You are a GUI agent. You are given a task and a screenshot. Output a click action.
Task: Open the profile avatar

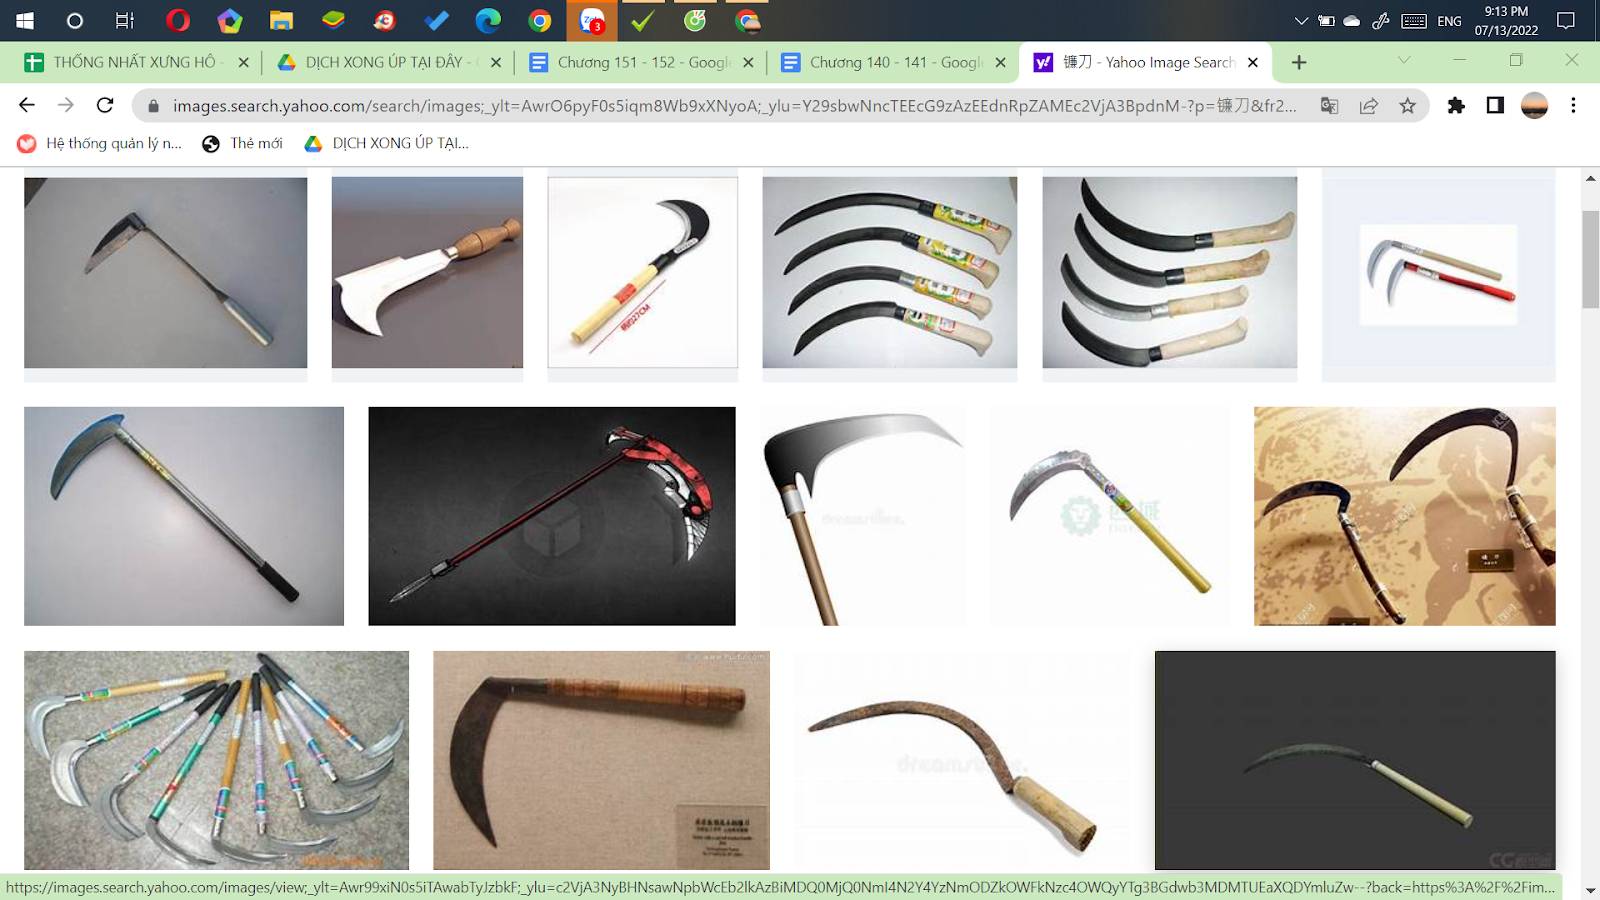coord(1534,105)
